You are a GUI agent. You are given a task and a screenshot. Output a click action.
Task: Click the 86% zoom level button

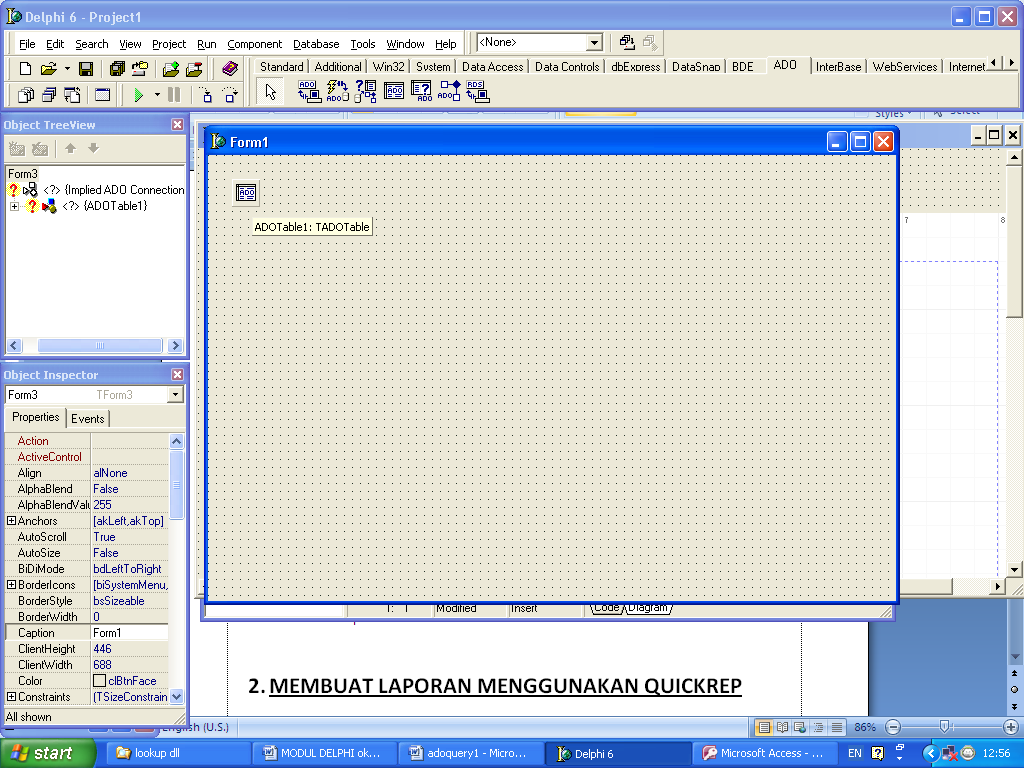(865, 727)
